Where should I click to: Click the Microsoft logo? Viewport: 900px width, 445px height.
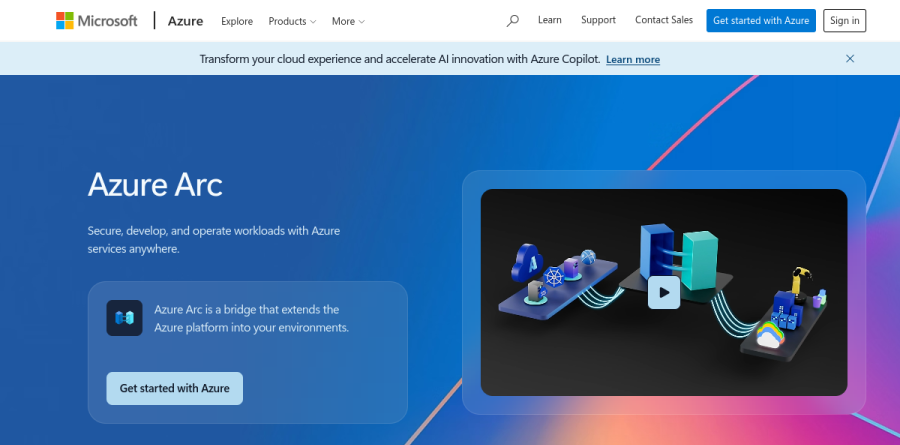(x=96, y=21)
